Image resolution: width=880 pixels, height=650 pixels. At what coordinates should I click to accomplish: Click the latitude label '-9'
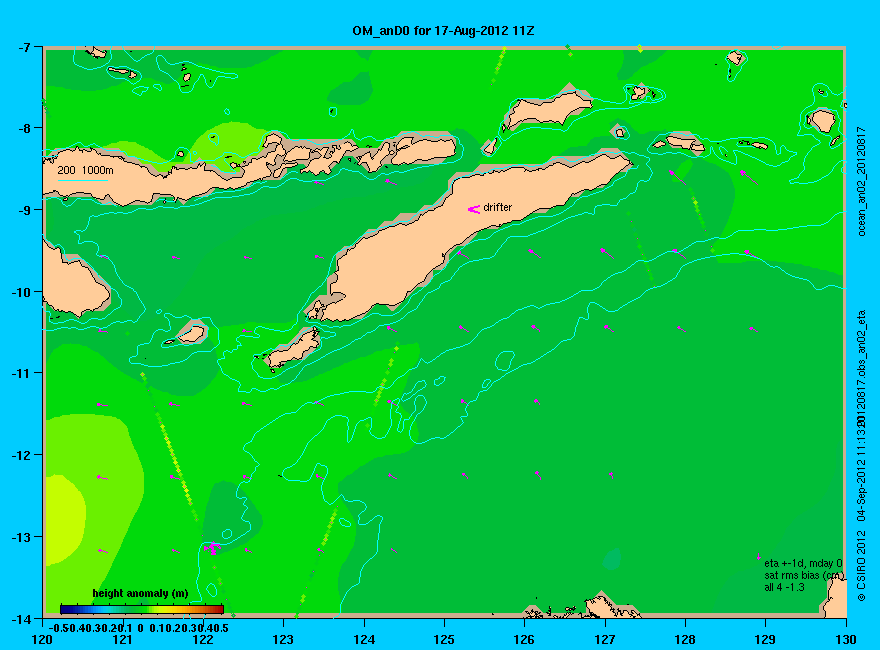[23, 210]
